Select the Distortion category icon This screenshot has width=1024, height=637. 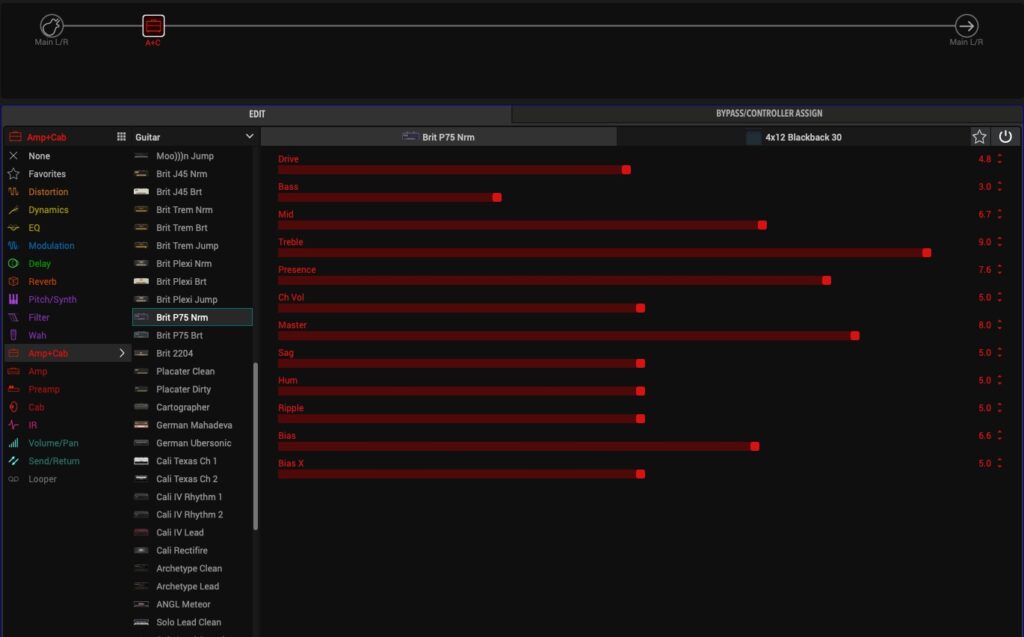tap(14, 192)
